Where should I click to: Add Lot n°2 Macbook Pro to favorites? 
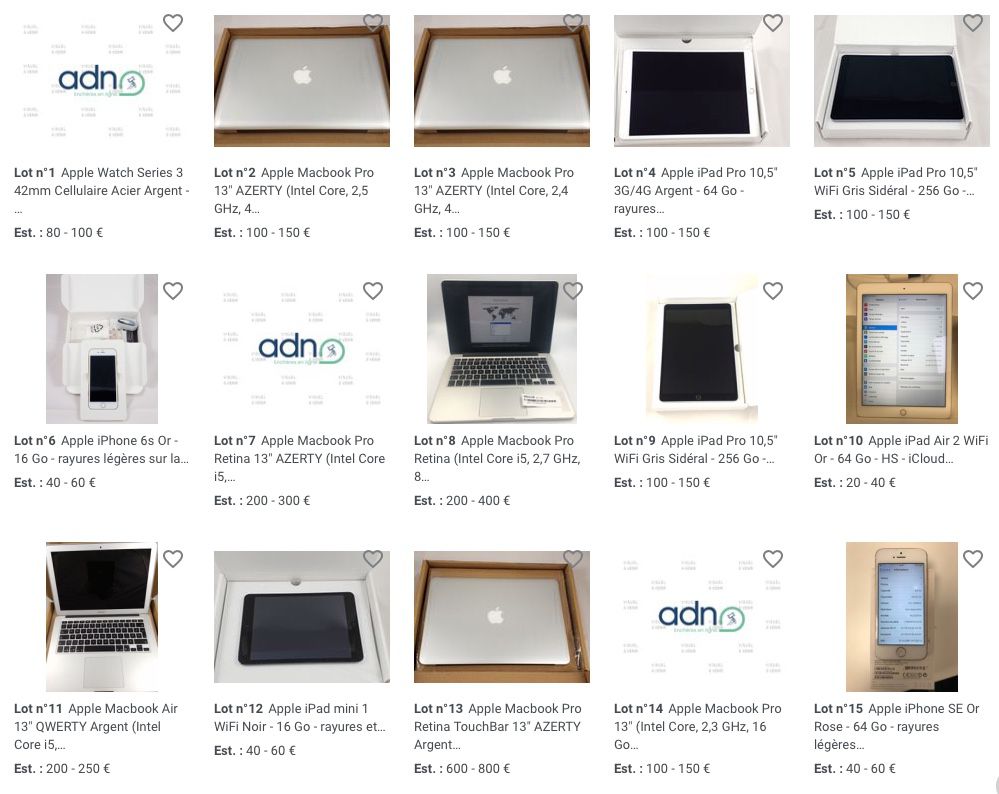pyautogui.click(x=373, y=23)
